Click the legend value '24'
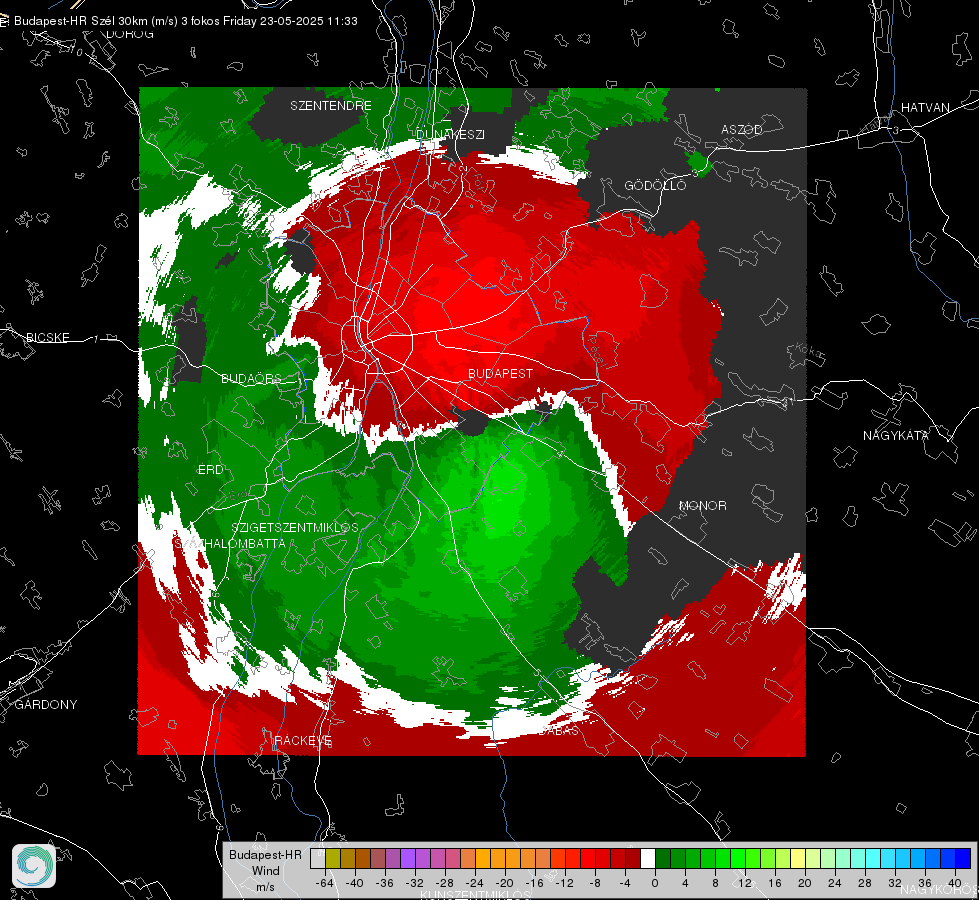This screenshot has height=900, width=979. point(835,883)
